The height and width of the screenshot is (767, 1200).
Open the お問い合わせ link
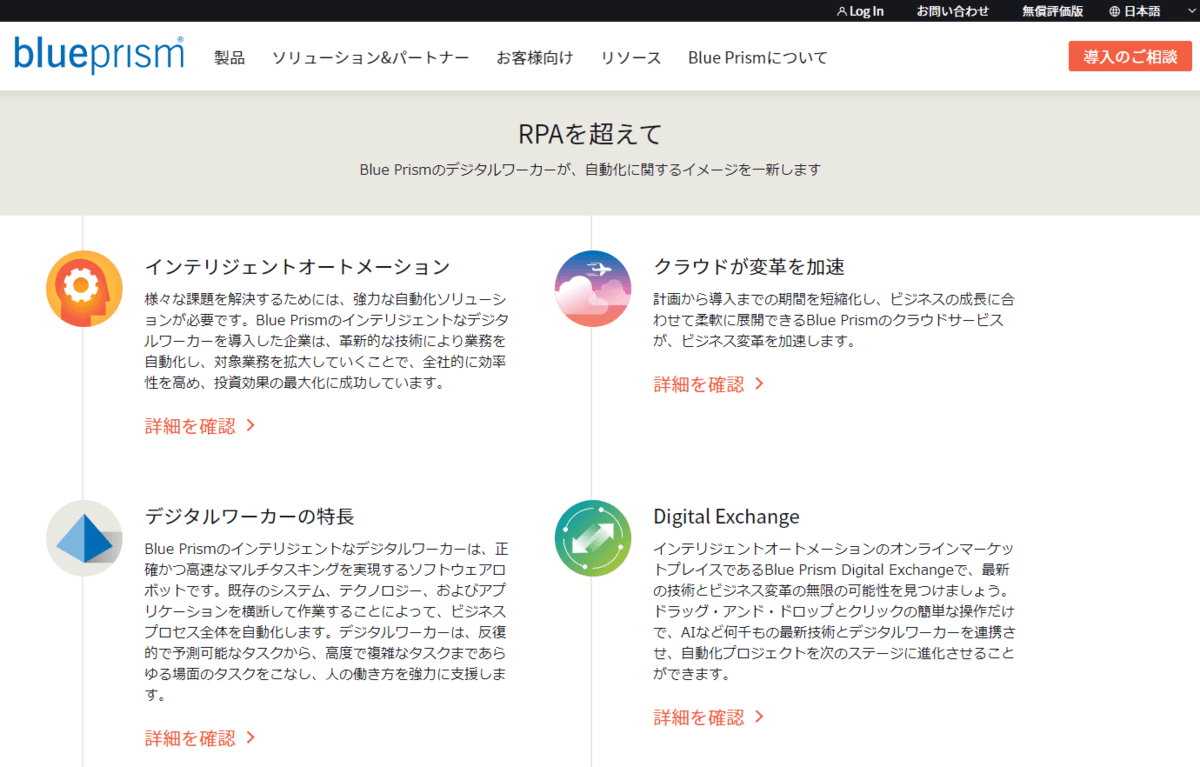pos(952,11)
